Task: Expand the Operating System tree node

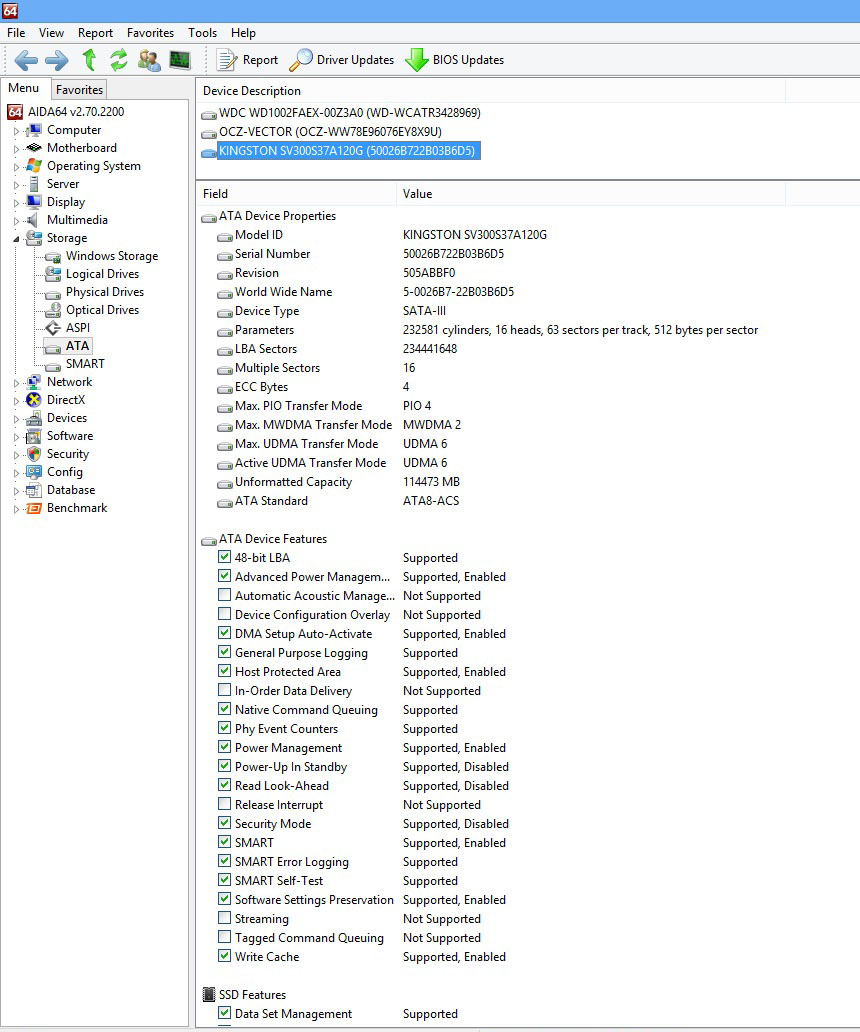Action: click(x=16, y=167)
